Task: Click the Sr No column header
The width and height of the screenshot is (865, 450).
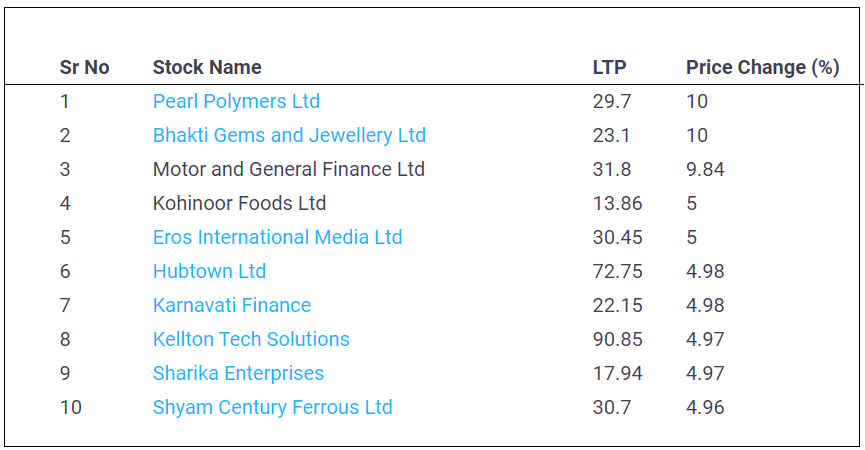Action: [85, 67]
